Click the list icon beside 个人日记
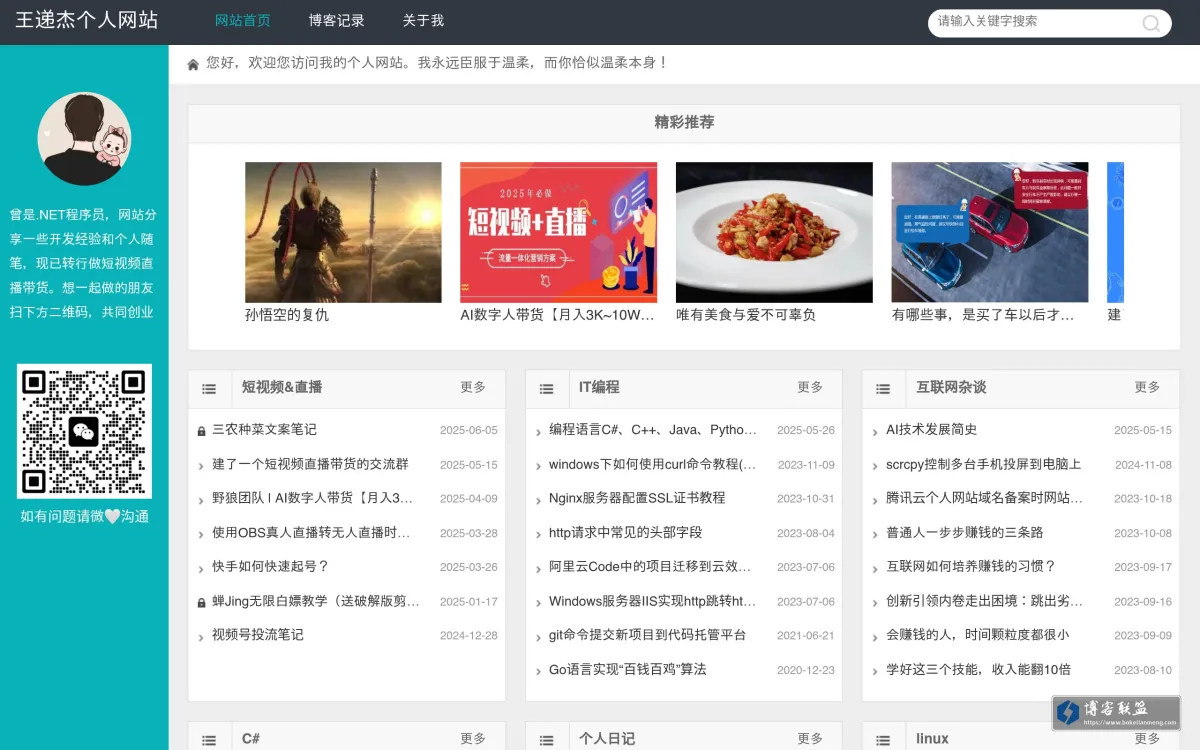Screen dimensions: 1200x750 546,741
